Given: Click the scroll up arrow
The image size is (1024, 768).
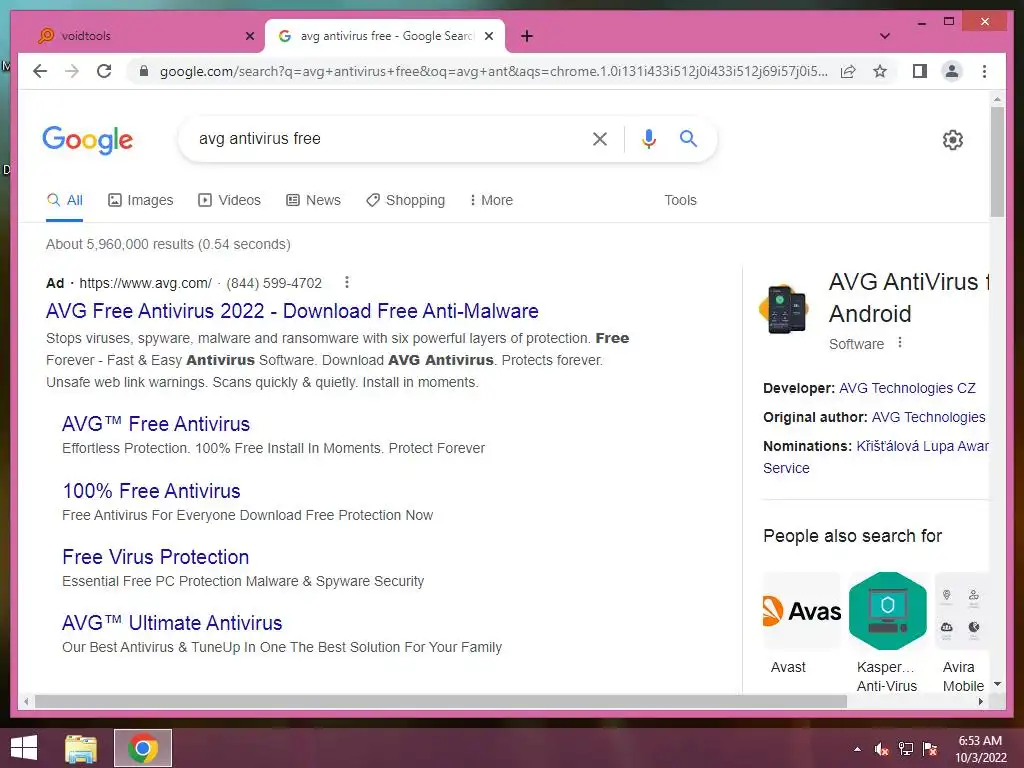Looking at the screenshot, I should 997,99.
